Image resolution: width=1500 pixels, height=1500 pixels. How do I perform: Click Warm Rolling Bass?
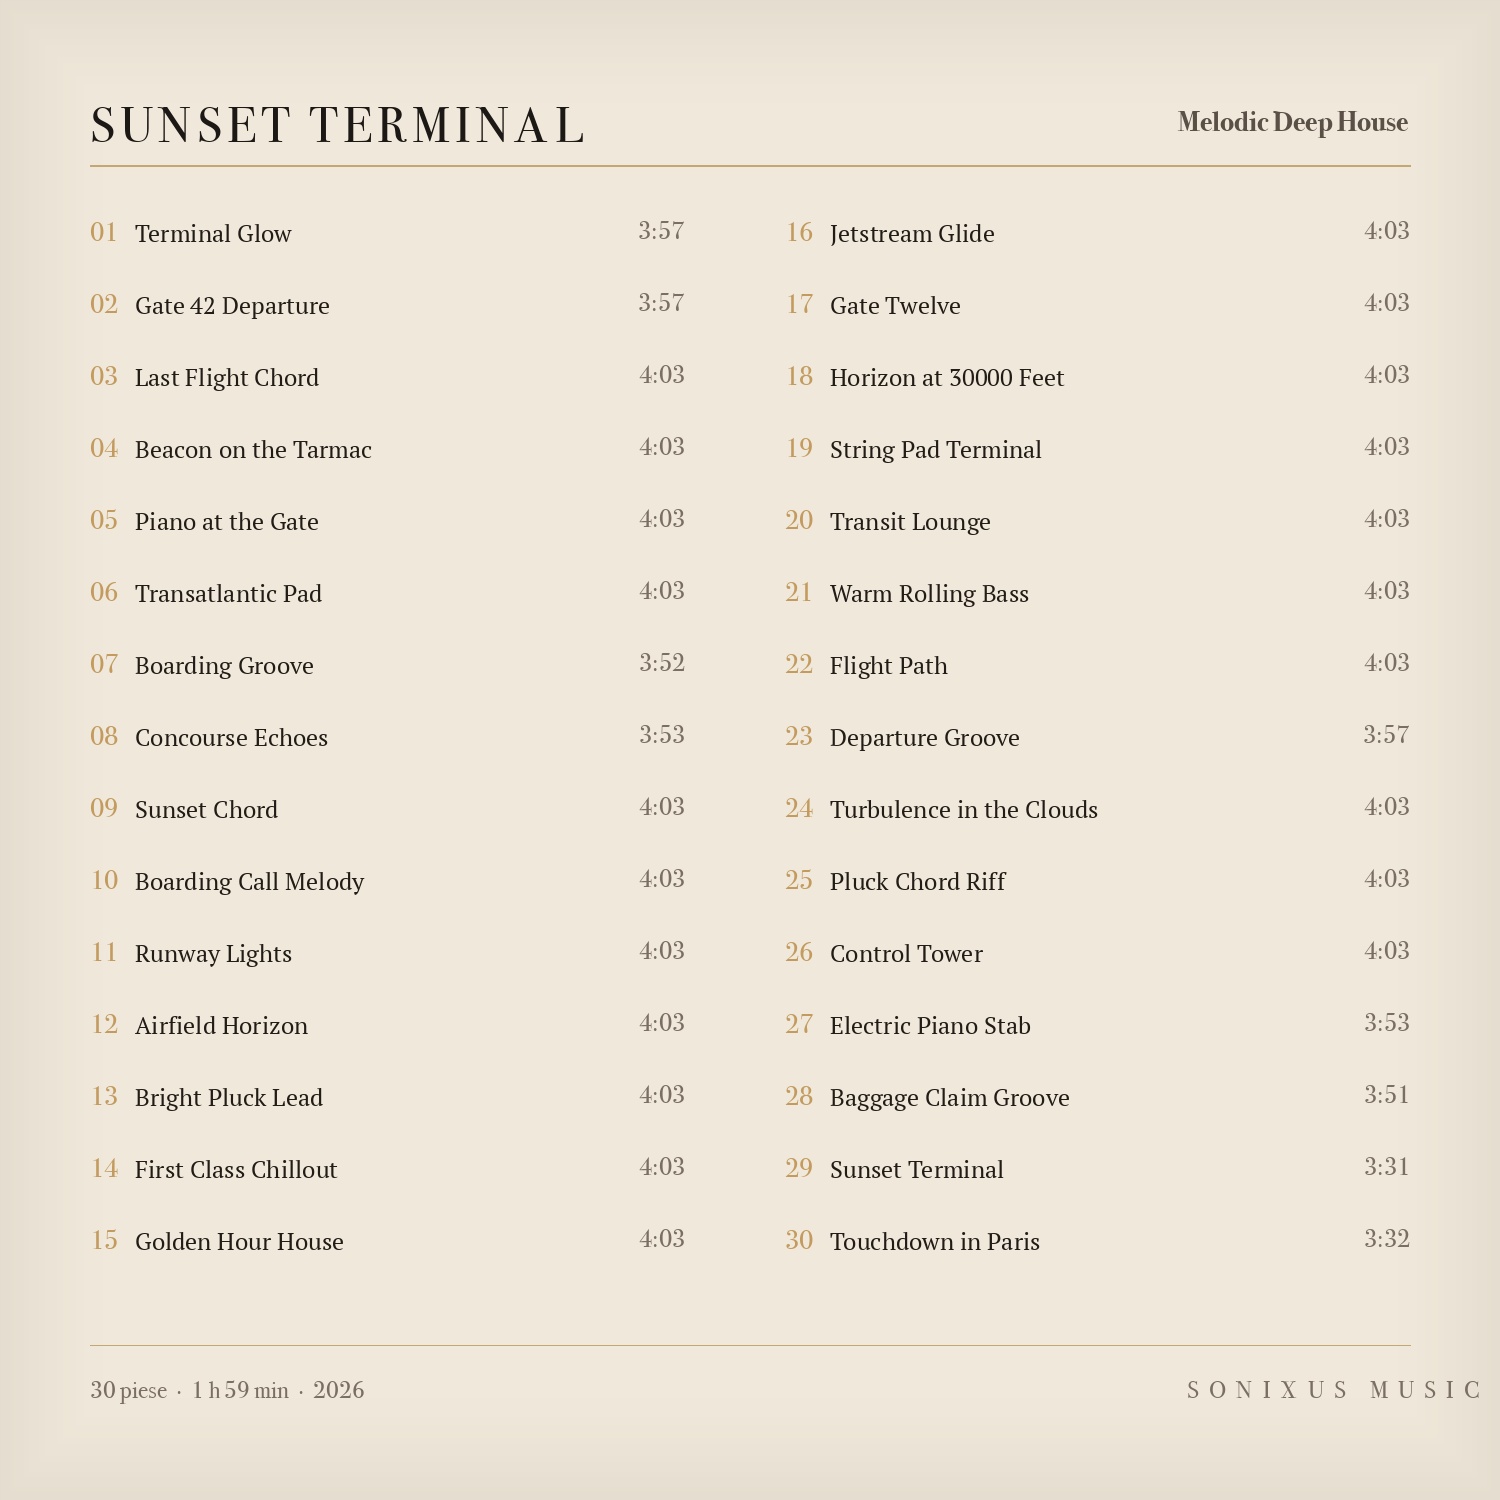coord(929,593)
